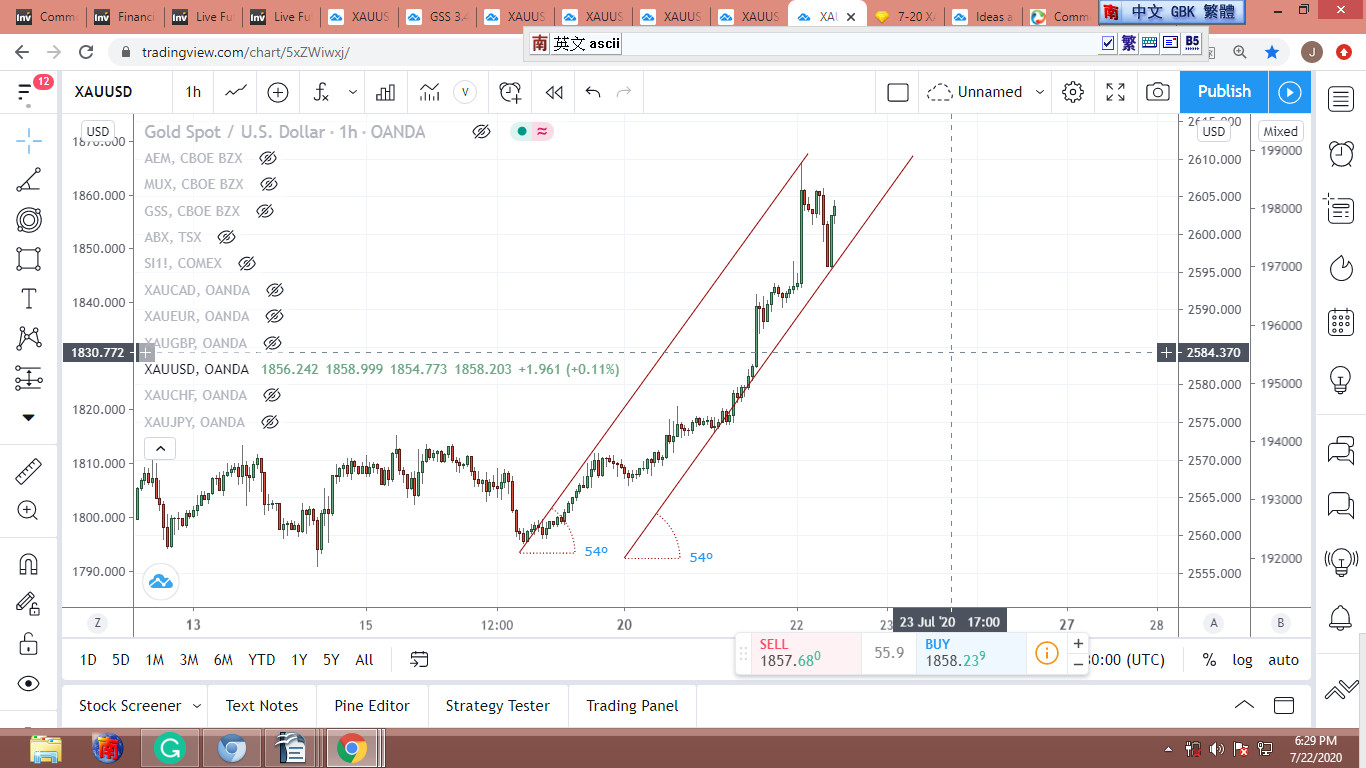Image resolution: width=1366 pixels, height=768 pixels.
Task: Open the indicator templates button
Action: click(430, 92)
